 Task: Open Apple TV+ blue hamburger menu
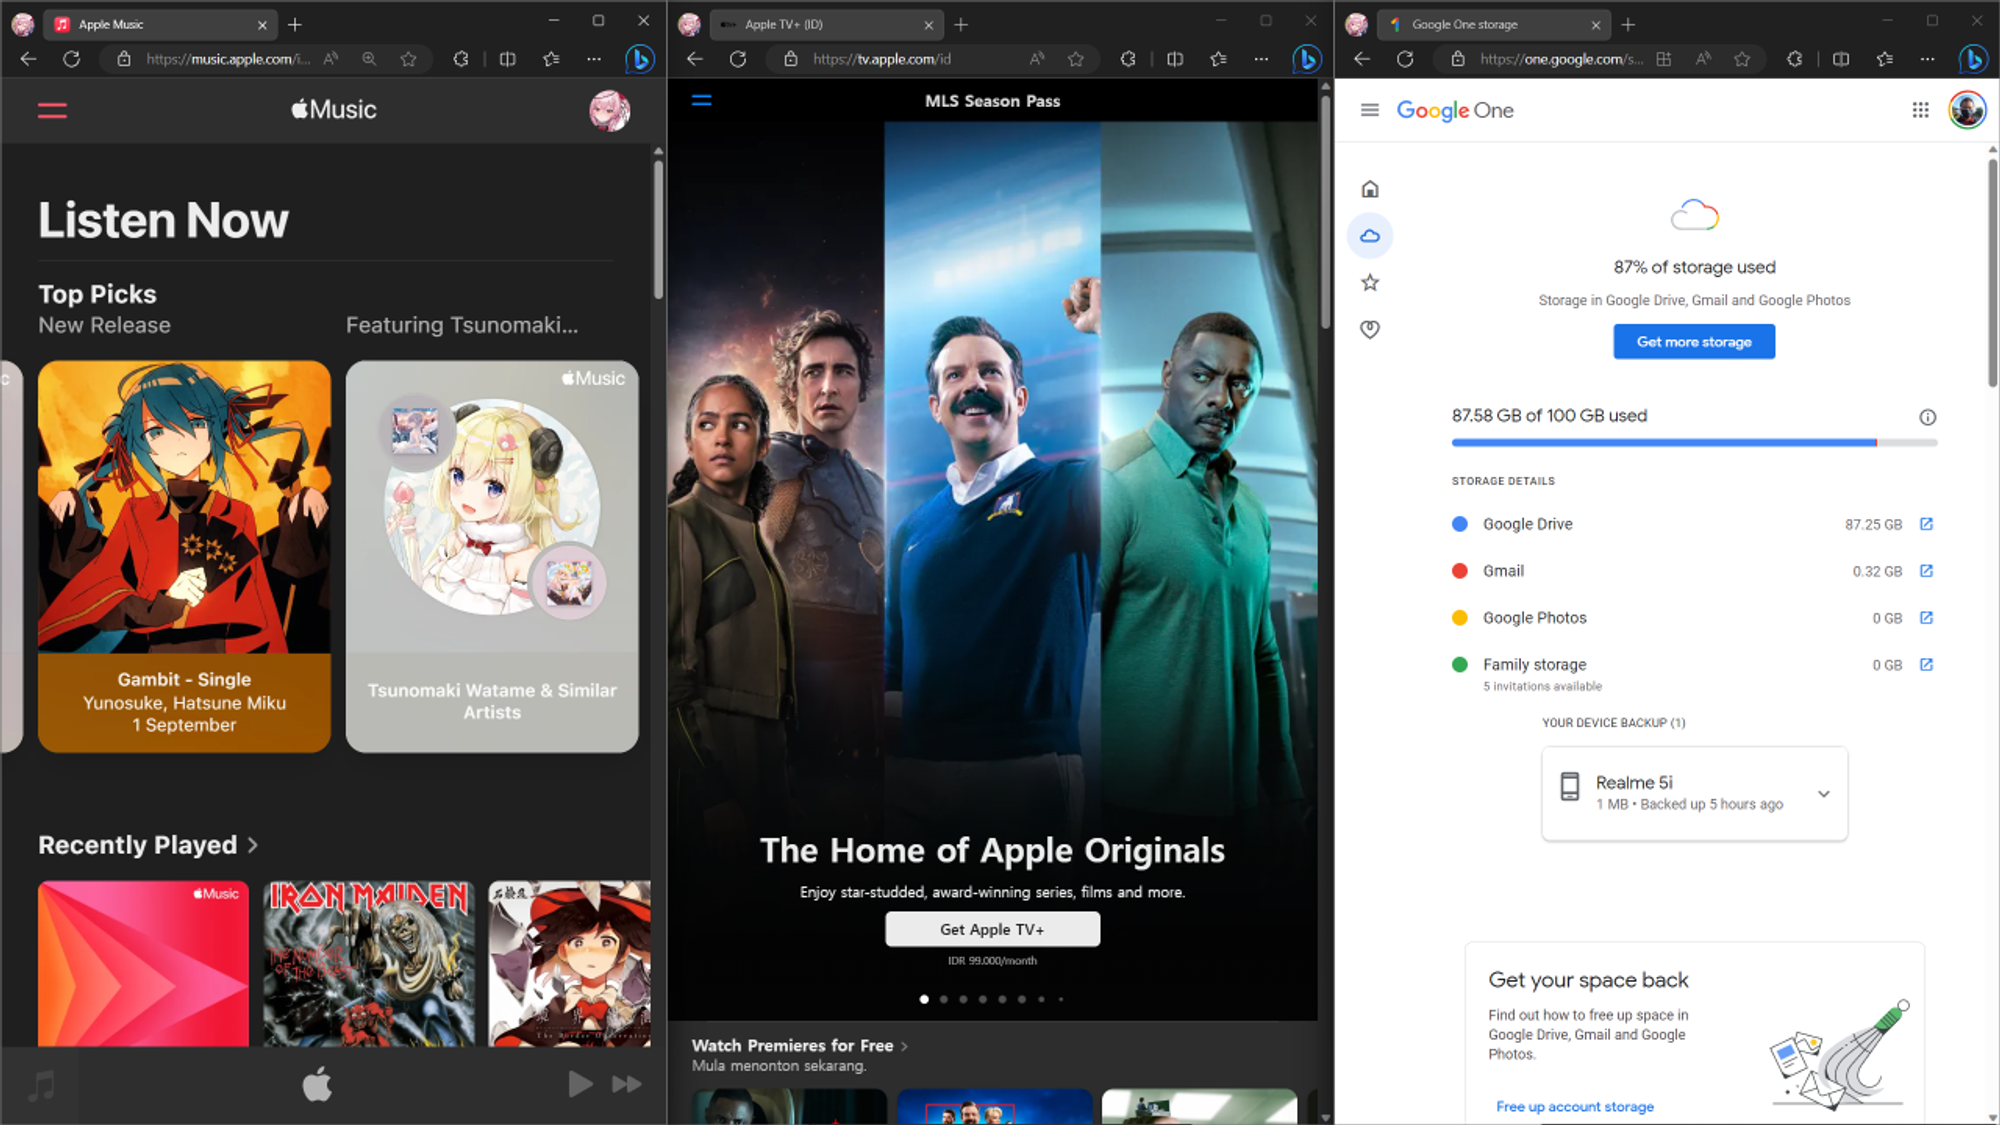(702, 100)
